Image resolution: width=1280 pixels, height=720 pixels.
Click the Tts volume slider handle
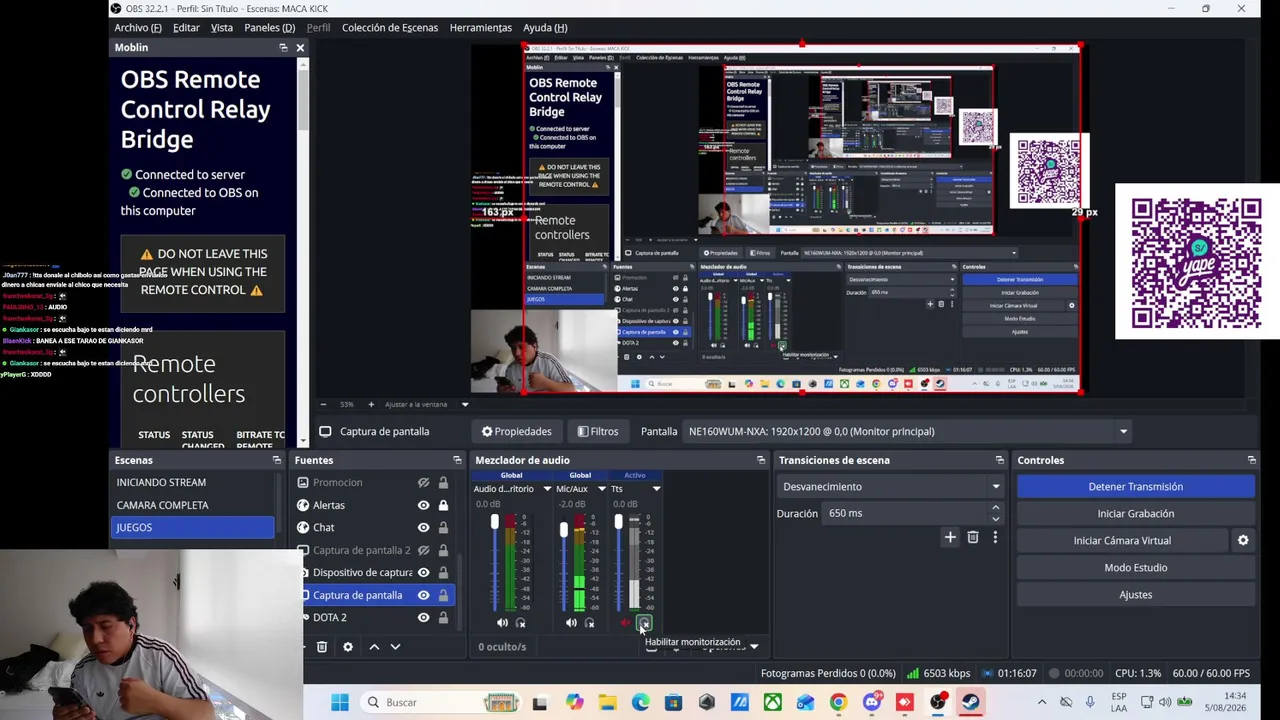[x=618, y=522]
